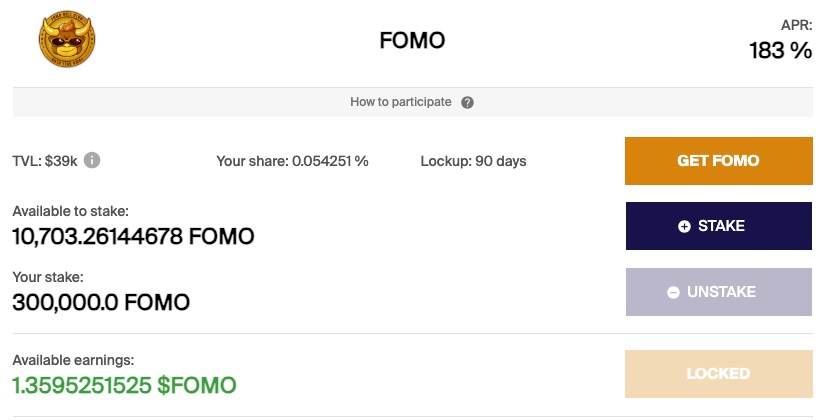Click the minus icon on UNSTAKE button
Image resolution: width=824 pixels, height=420 pixels.
pyautogui.click(x=673, y=292)
